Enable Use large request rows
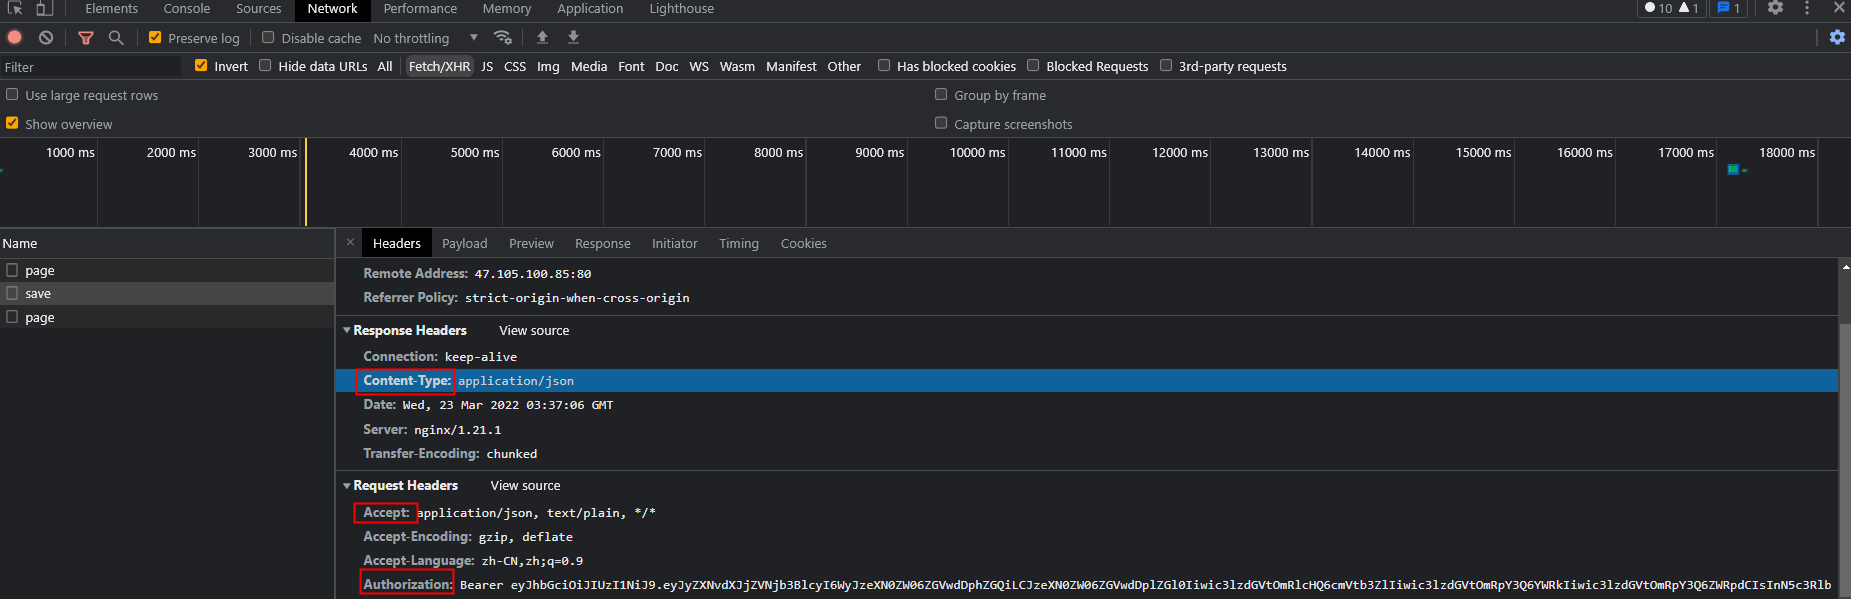1851x599 pixels. click(x=12, y=94)
